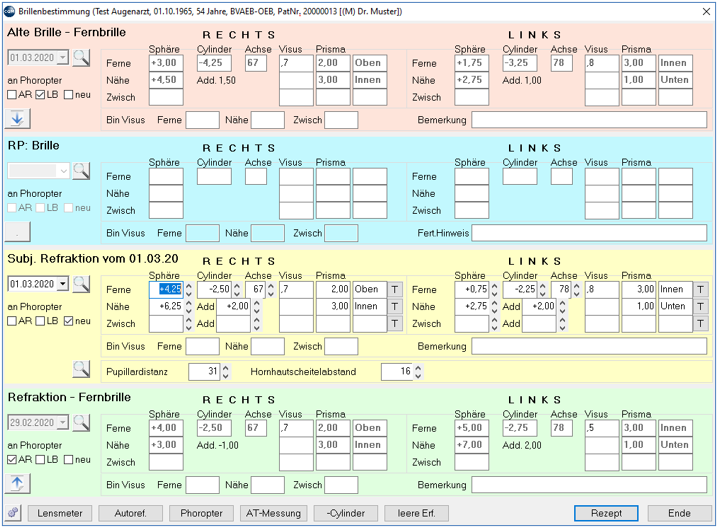718x528 pixels.
Task: Toggle AR checkbox in Alte Brille section
Action: (12, 95)
